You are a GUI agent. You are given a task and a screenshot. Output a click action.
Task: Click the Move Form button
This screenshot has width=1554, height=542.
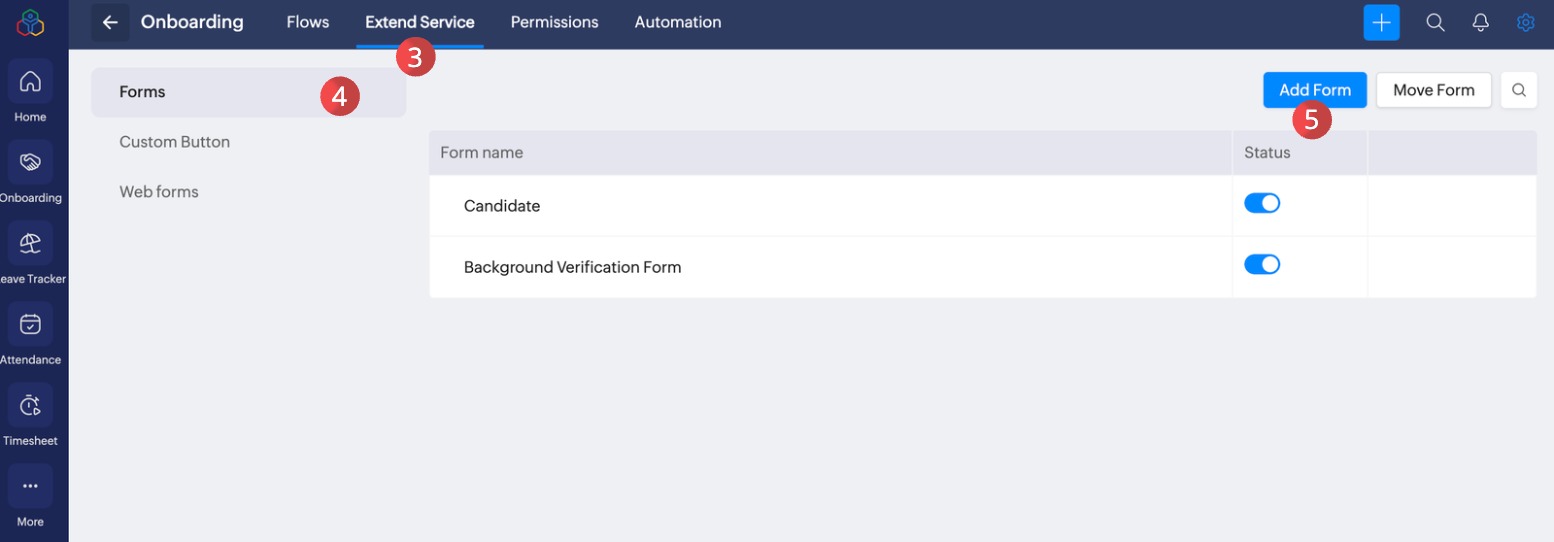[1433, 90]
